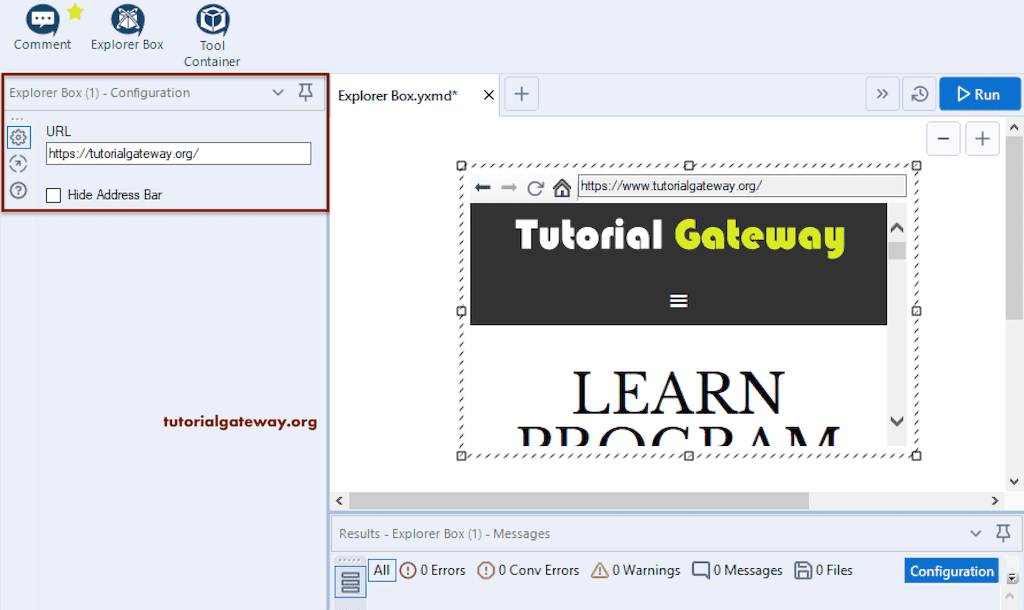Image resolution: width=1024 pixels, height=610 pixels.
Task: Collapse the Results panel chevron
Action: coord(977,533)
